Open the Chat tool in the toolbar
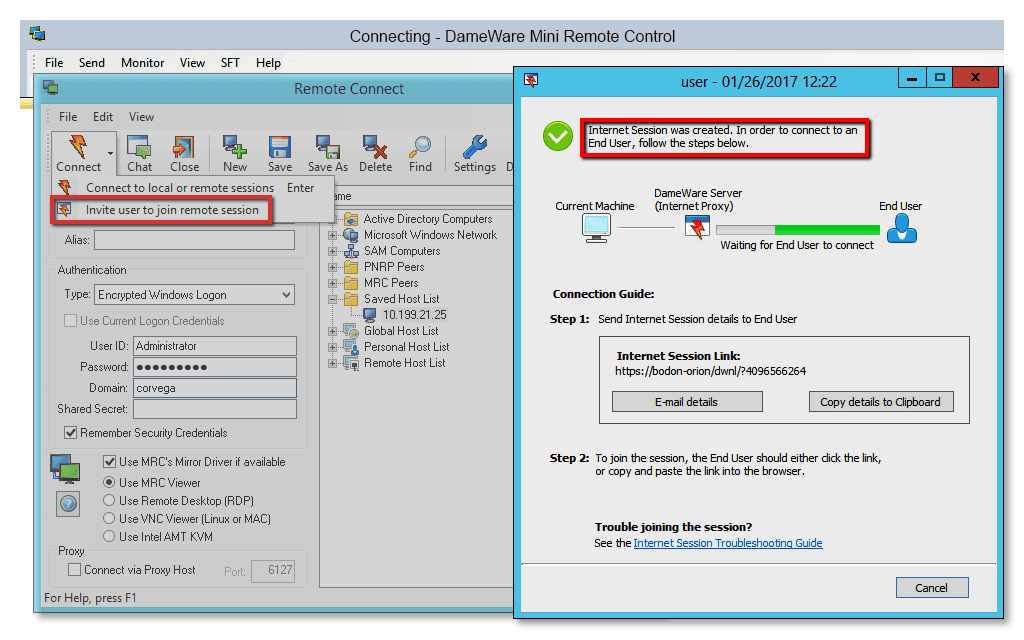 138,152
